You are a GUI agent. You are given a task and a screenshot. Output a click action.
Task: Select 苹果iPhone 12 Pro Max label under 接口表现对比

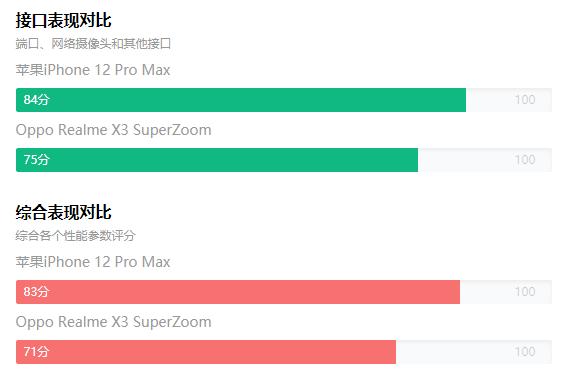coord(93,70)
